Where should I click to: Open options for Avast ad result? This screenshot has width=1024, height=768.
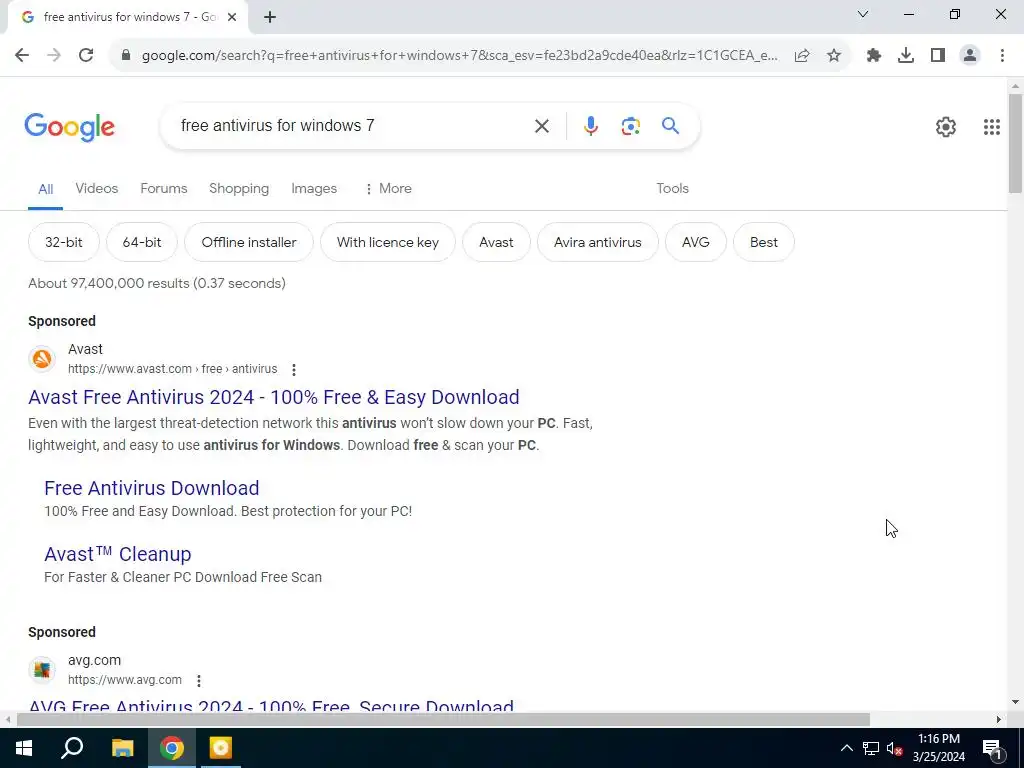click(294, 370)
